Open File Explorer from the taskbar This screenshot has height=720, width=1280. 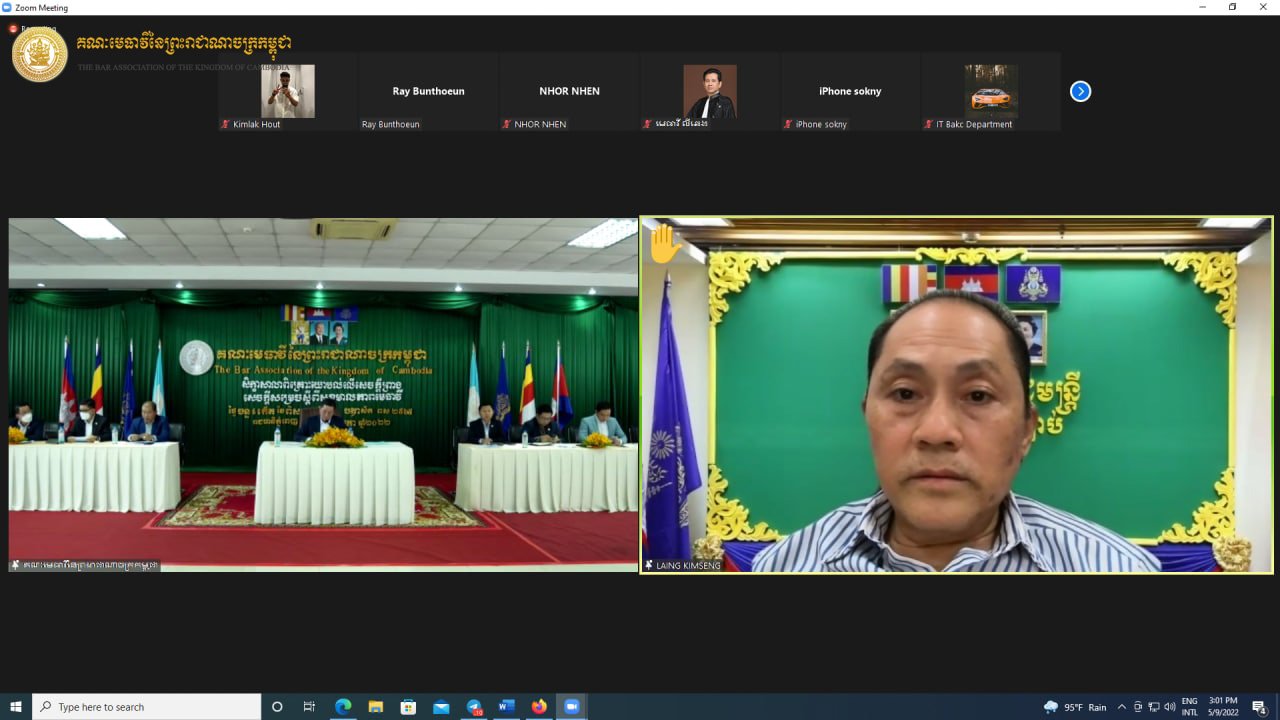click(375, 707)
